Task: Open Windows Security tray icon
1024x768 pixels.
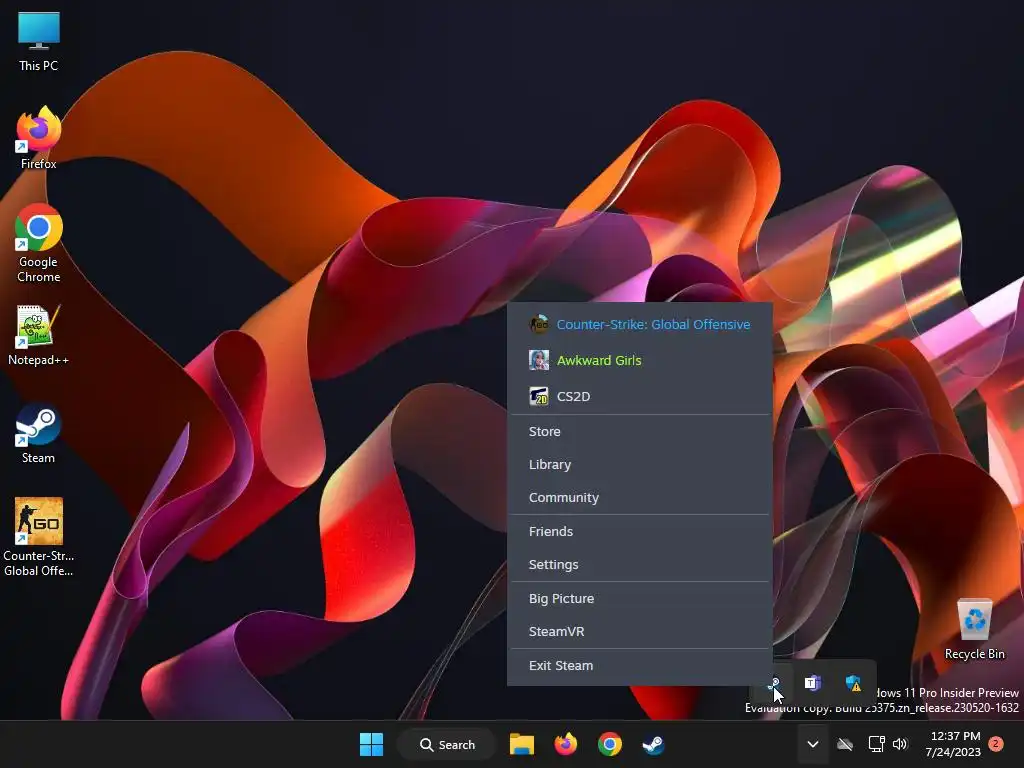Action: coord(853,683)
